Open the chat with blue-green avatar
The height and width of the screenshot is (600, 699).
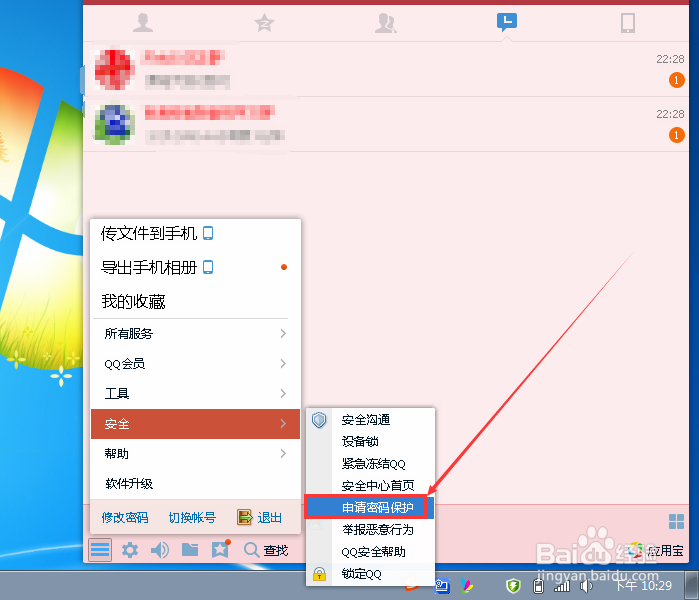point(386,124)
